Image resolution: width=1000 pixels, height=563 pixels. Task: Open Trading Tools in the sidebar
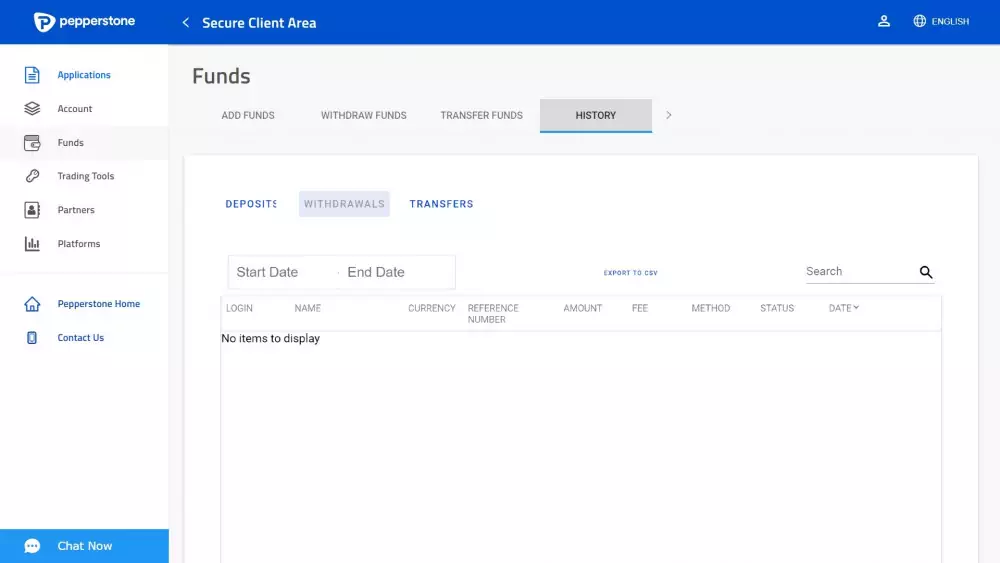click(84, 176)
